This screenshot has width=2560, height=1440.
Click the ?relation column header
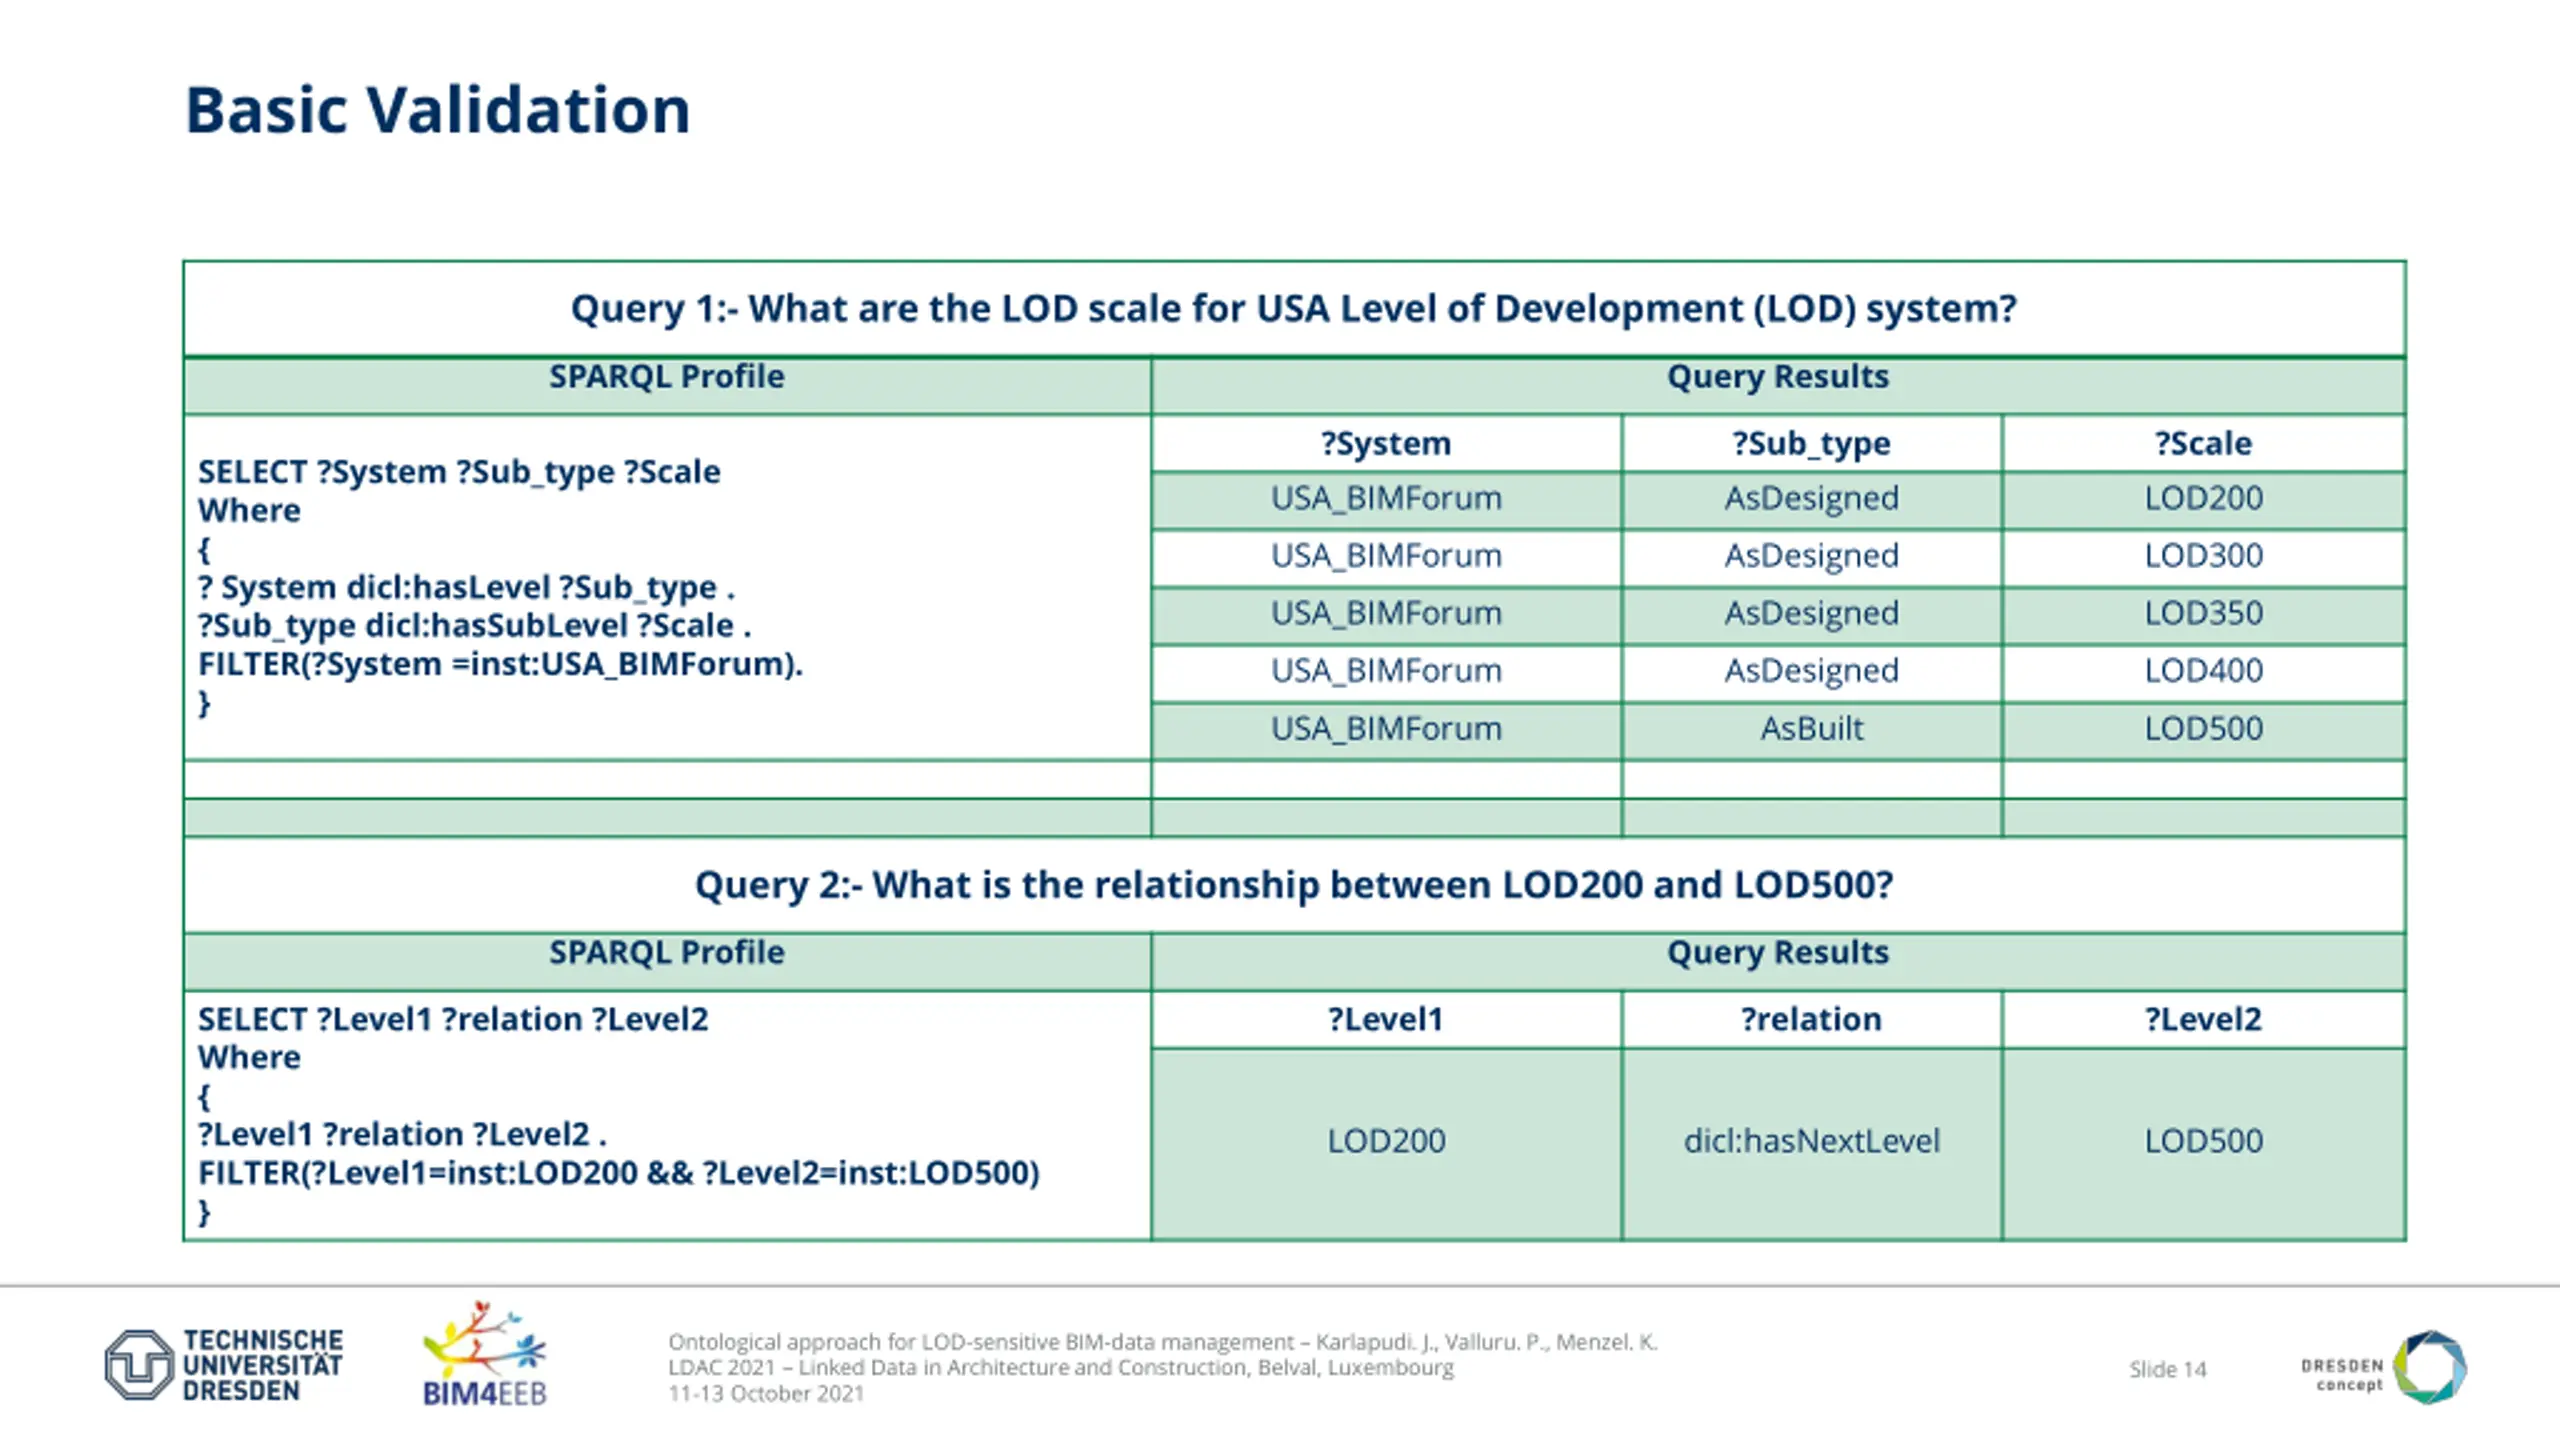(1811, 1019)
